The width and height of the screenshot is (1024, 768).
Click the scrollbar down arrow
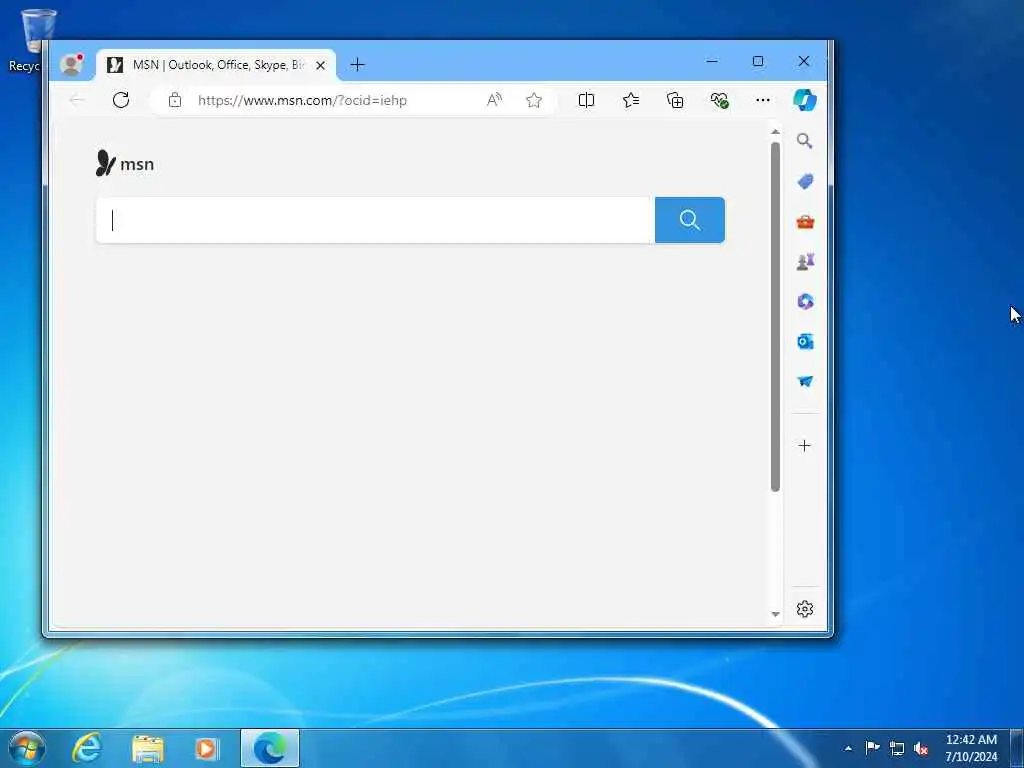(x=775, y=614)
